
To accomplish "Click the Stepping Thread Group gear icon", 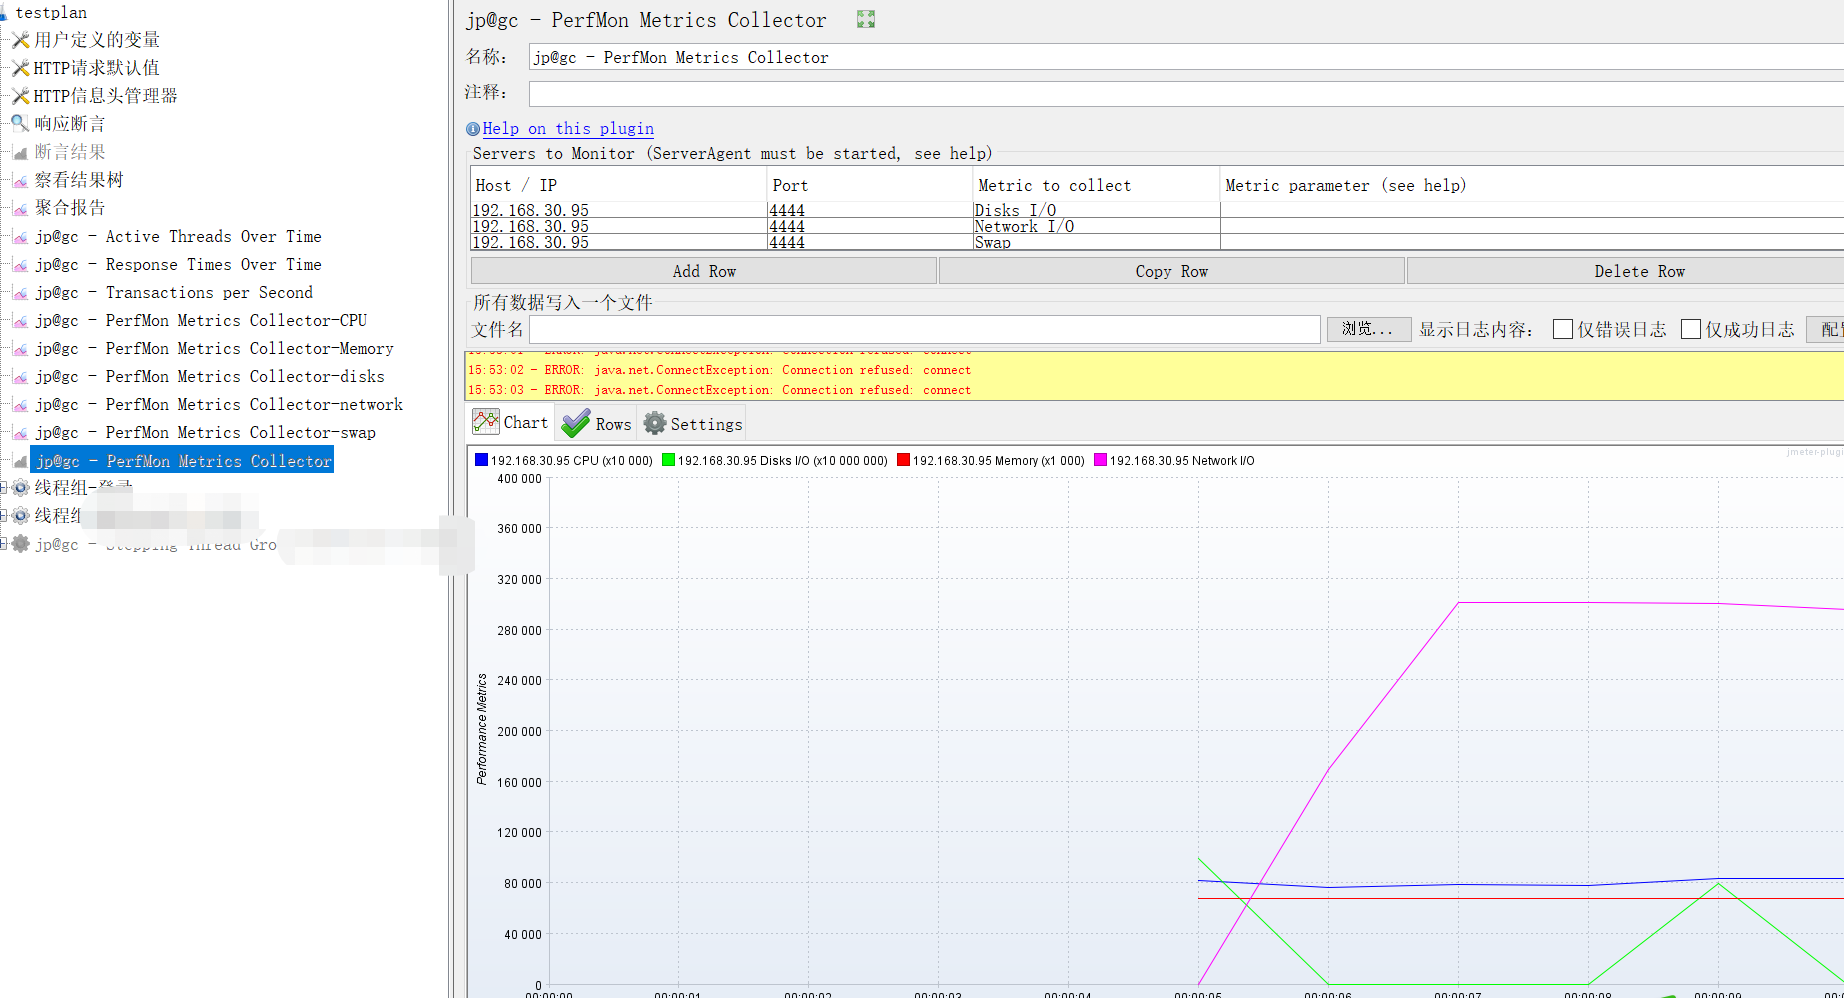I will (20, 544).
